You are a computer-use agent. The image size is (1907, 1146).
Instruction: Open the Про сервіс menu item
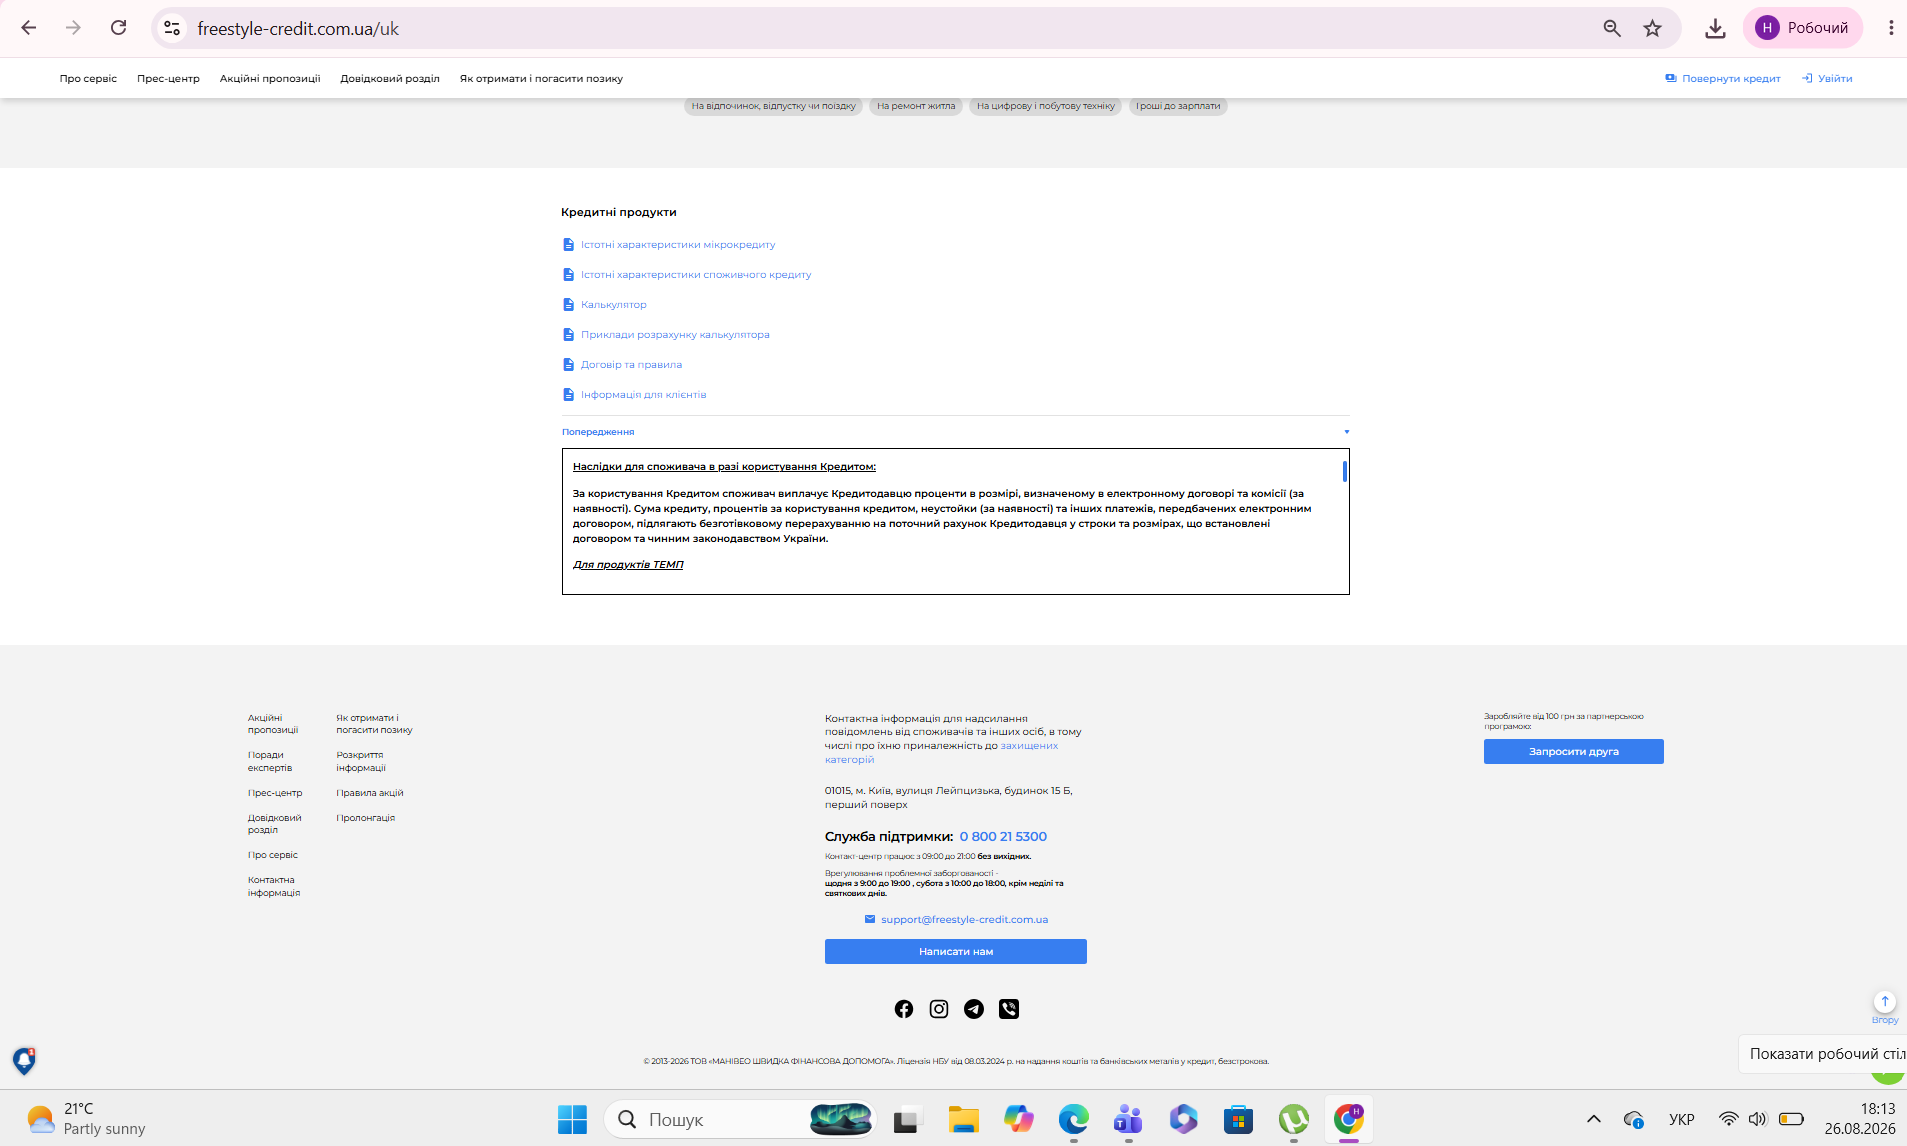[x=88, y=78]
